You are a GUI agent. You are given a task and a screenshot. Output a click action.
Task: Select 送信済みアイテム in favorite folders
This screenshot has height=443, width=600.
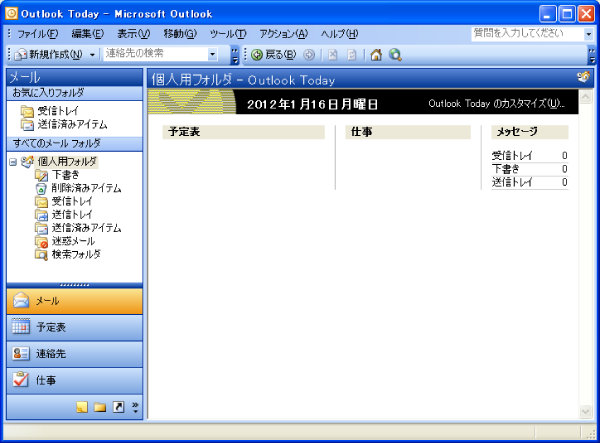click(x=72, y=124)
